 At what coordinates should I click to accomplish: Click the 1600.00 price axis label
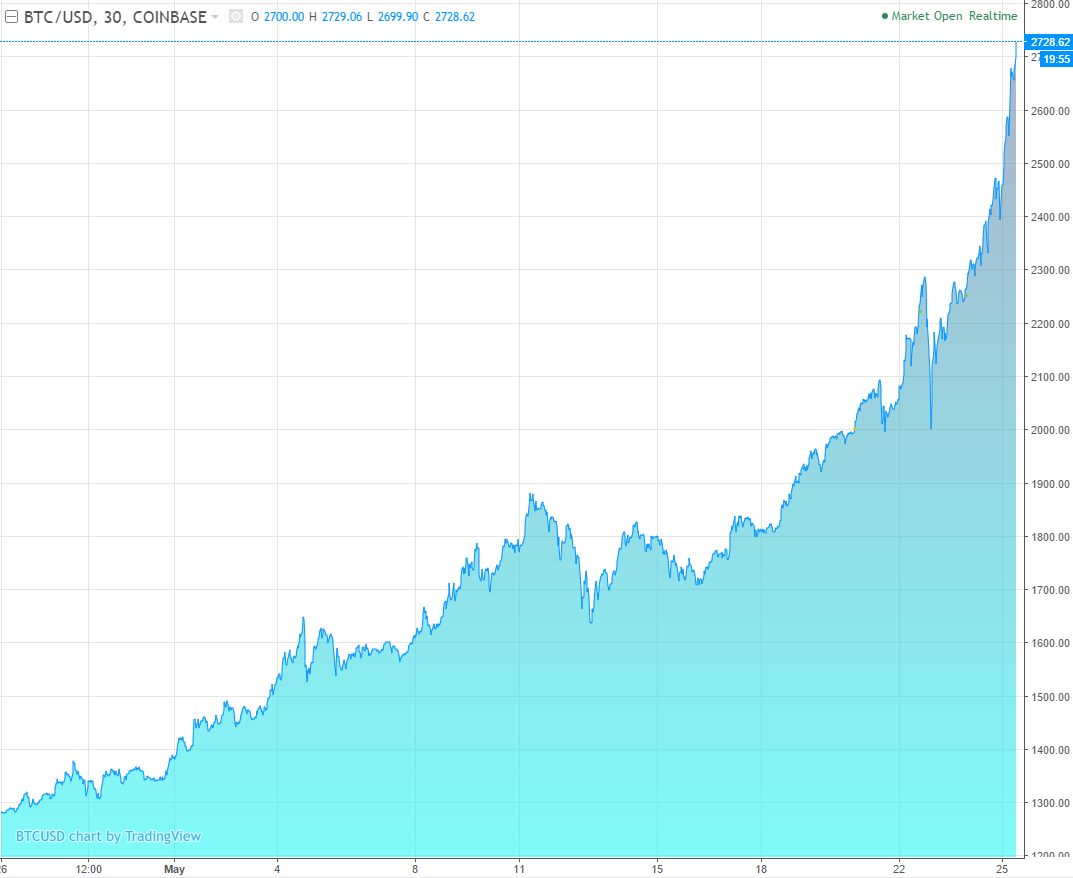click(x=1050, y=643)
